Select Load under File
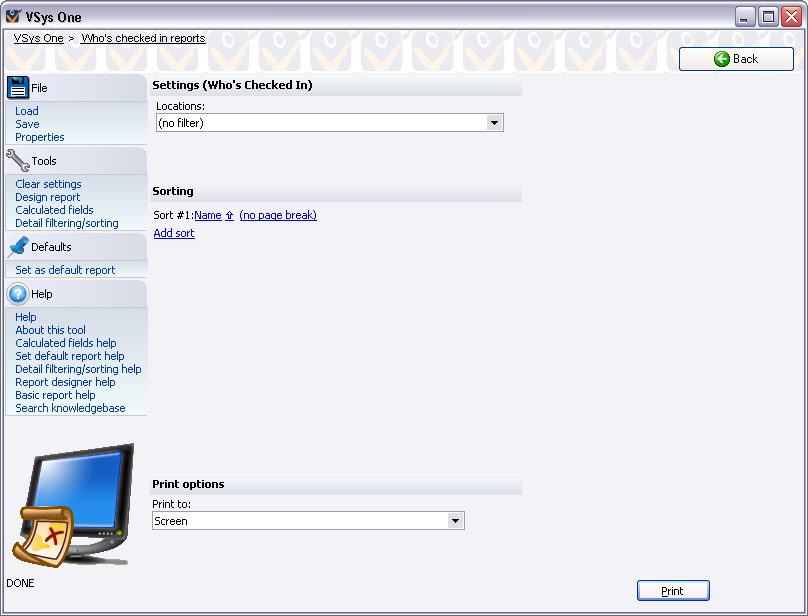808x616 pixels. point(27,111)
